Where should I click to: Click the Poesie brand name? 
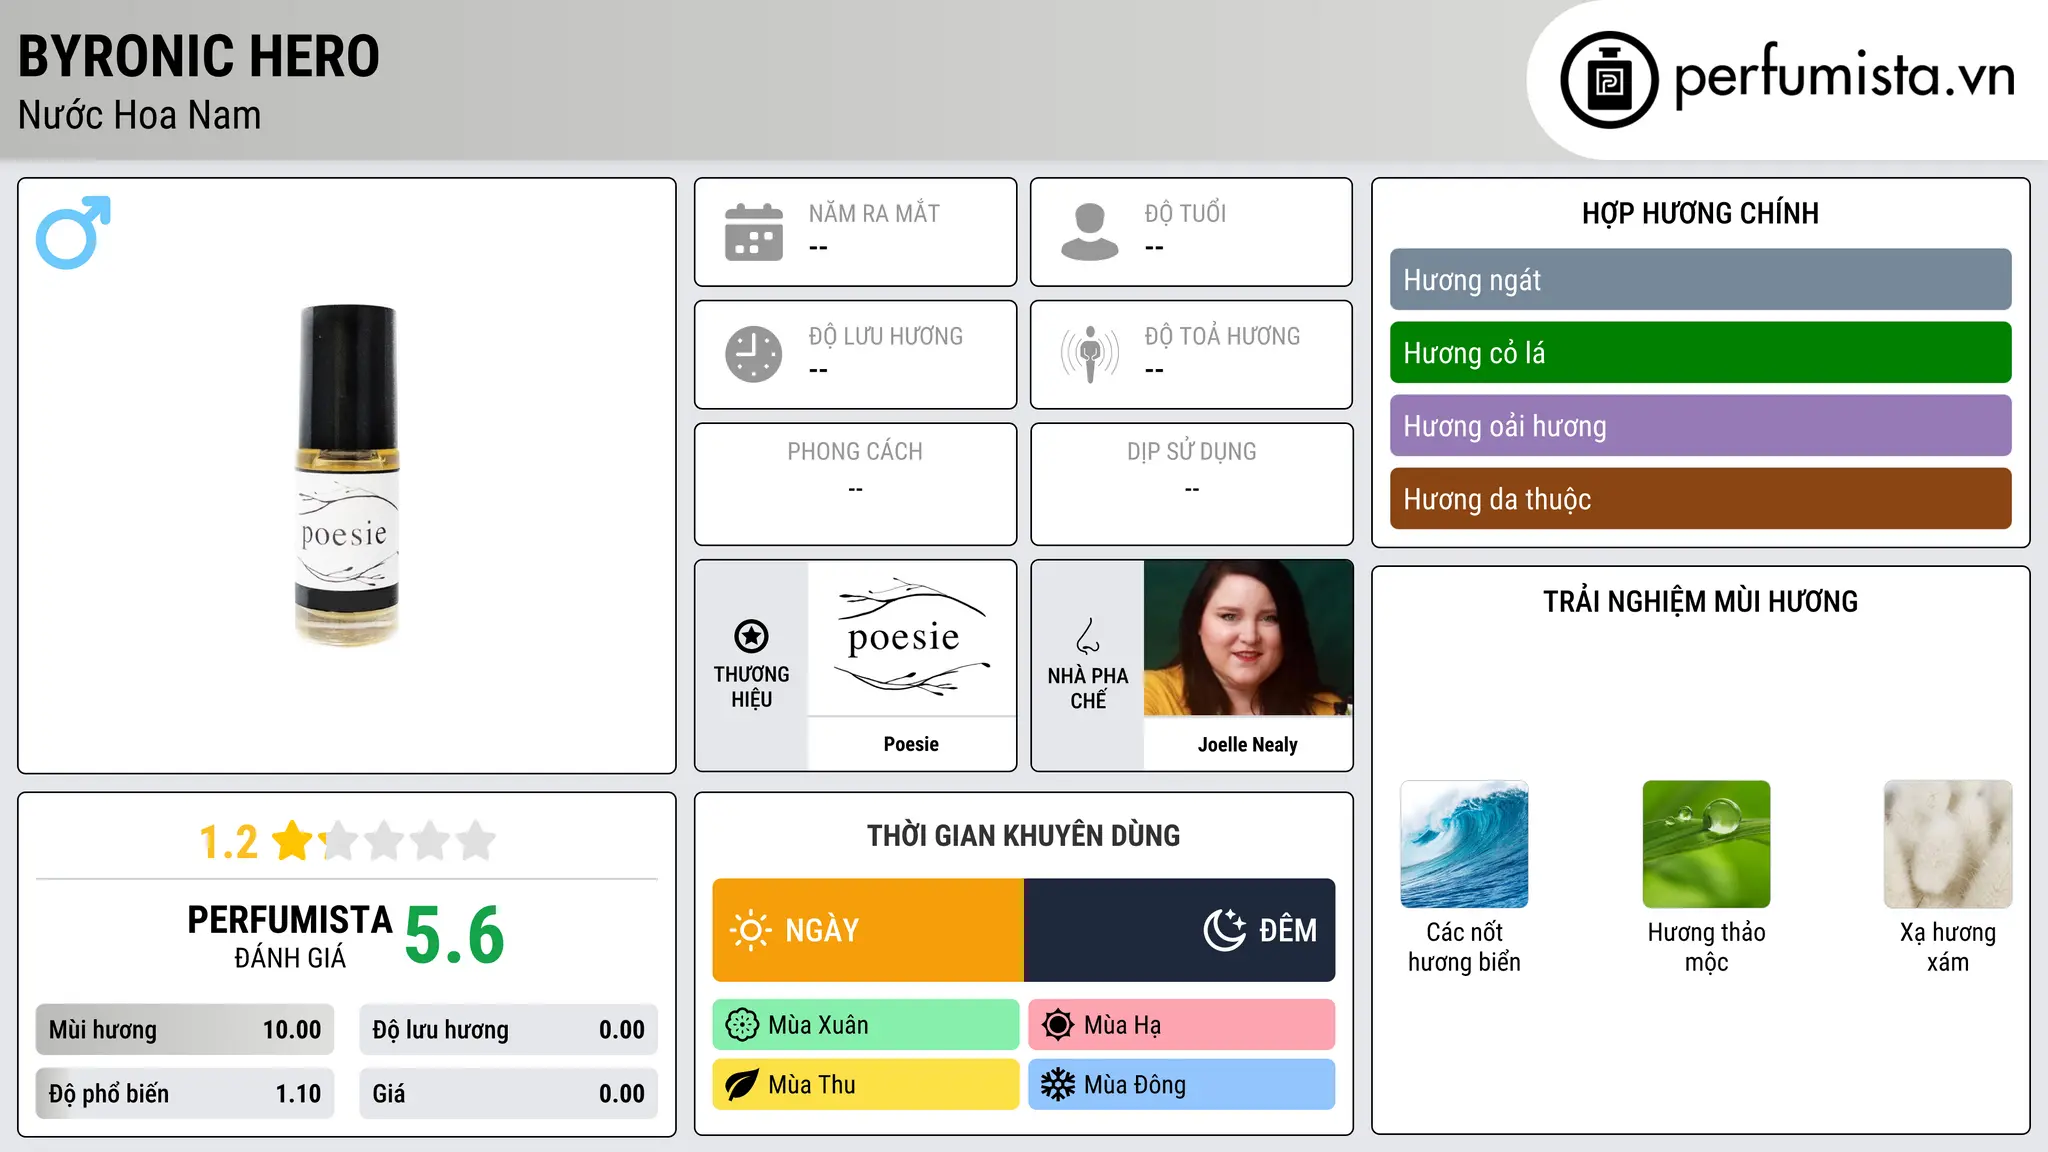pos(911,744)
